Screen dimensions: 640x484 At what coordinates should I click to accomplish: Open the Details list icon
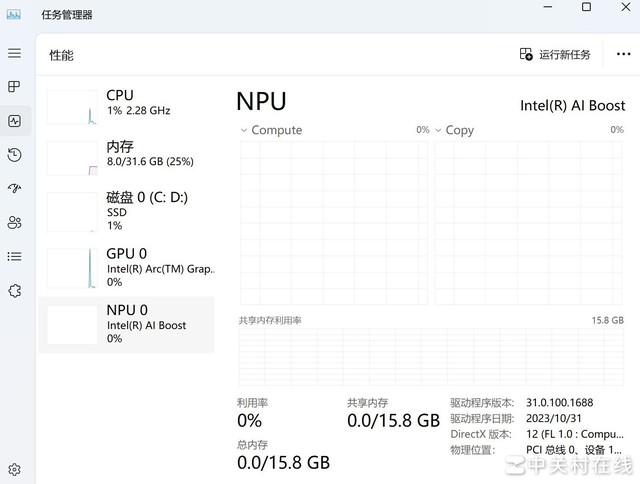(x=14, y=256)
